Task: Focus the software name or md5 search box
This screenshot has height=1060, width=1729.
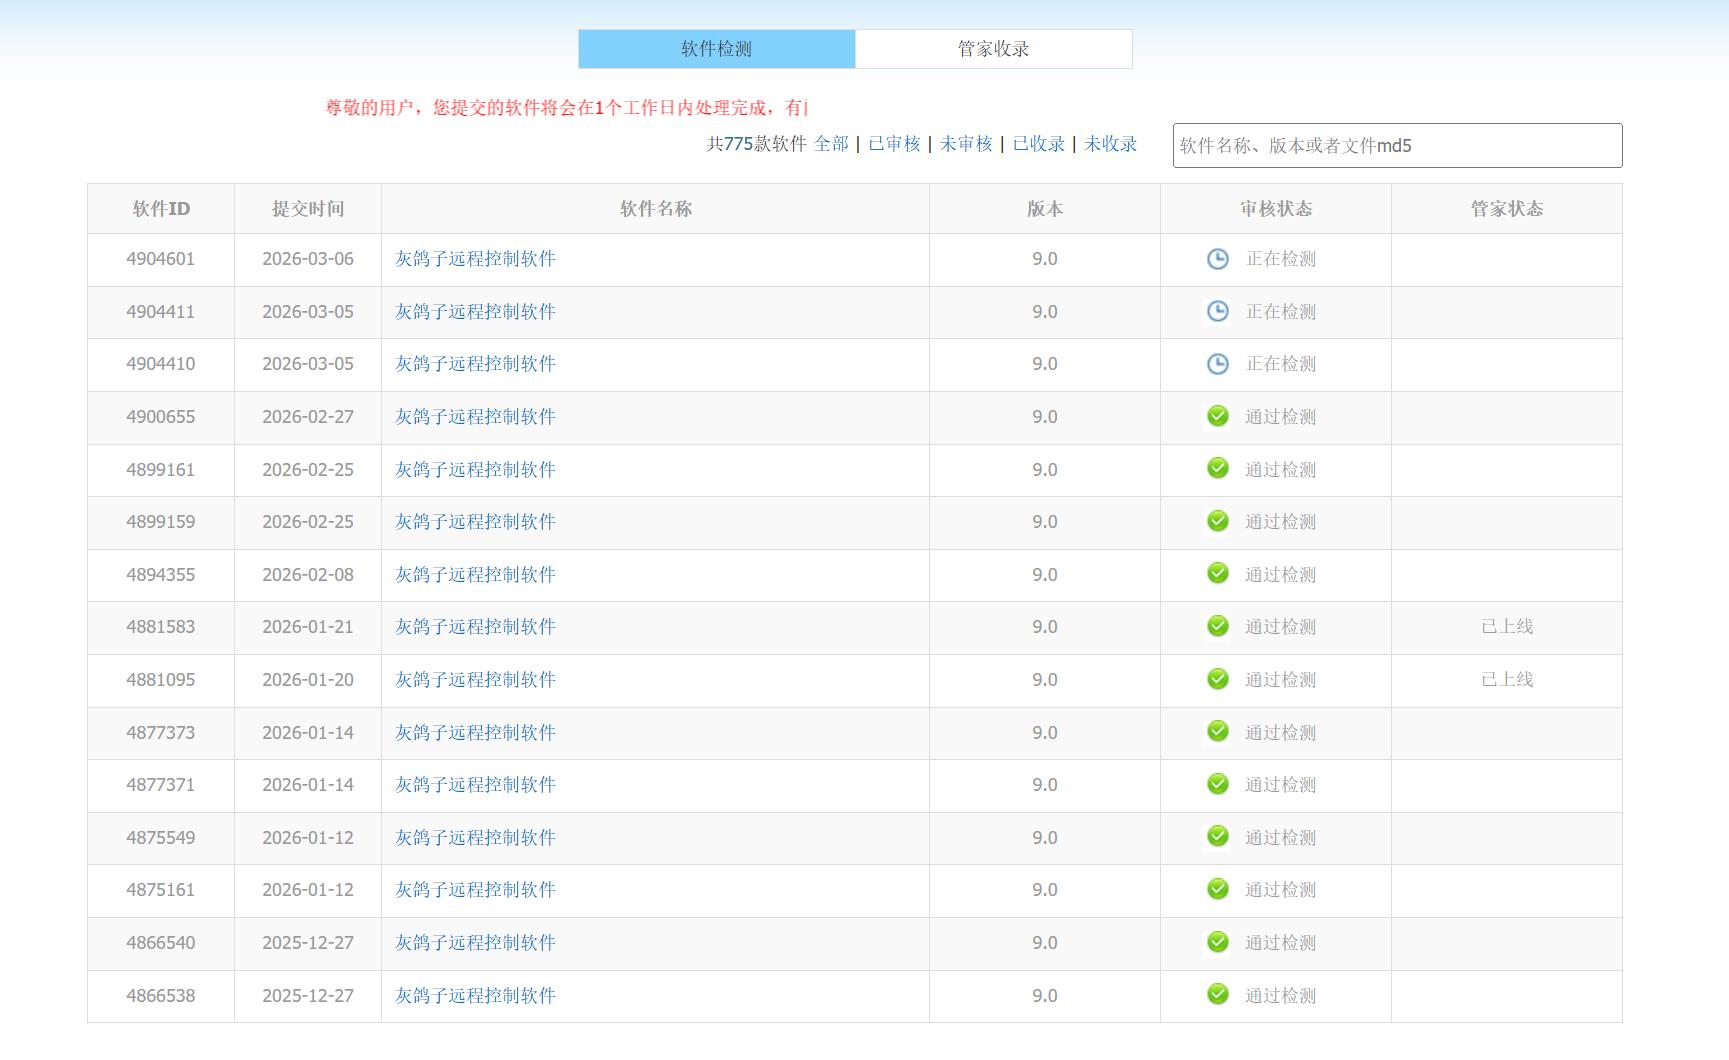Action: [1396, 146]
